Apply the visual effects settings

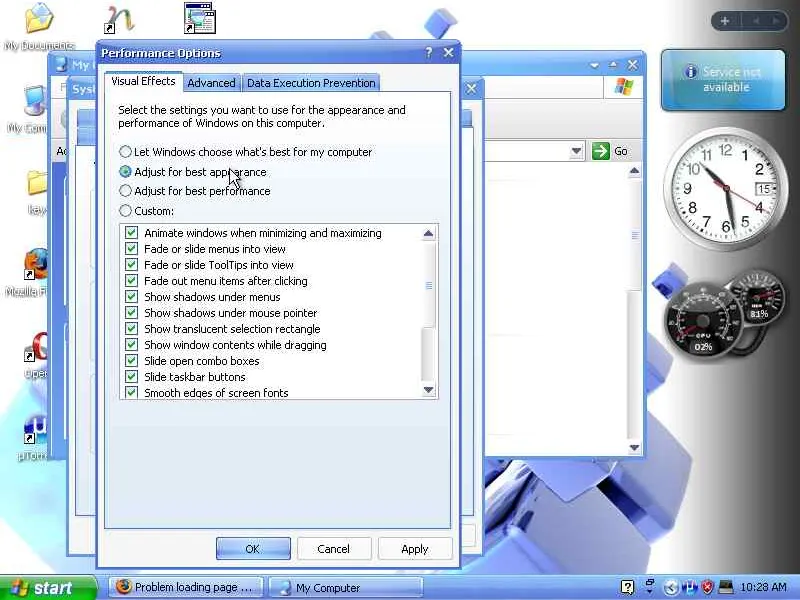point(415,548)
